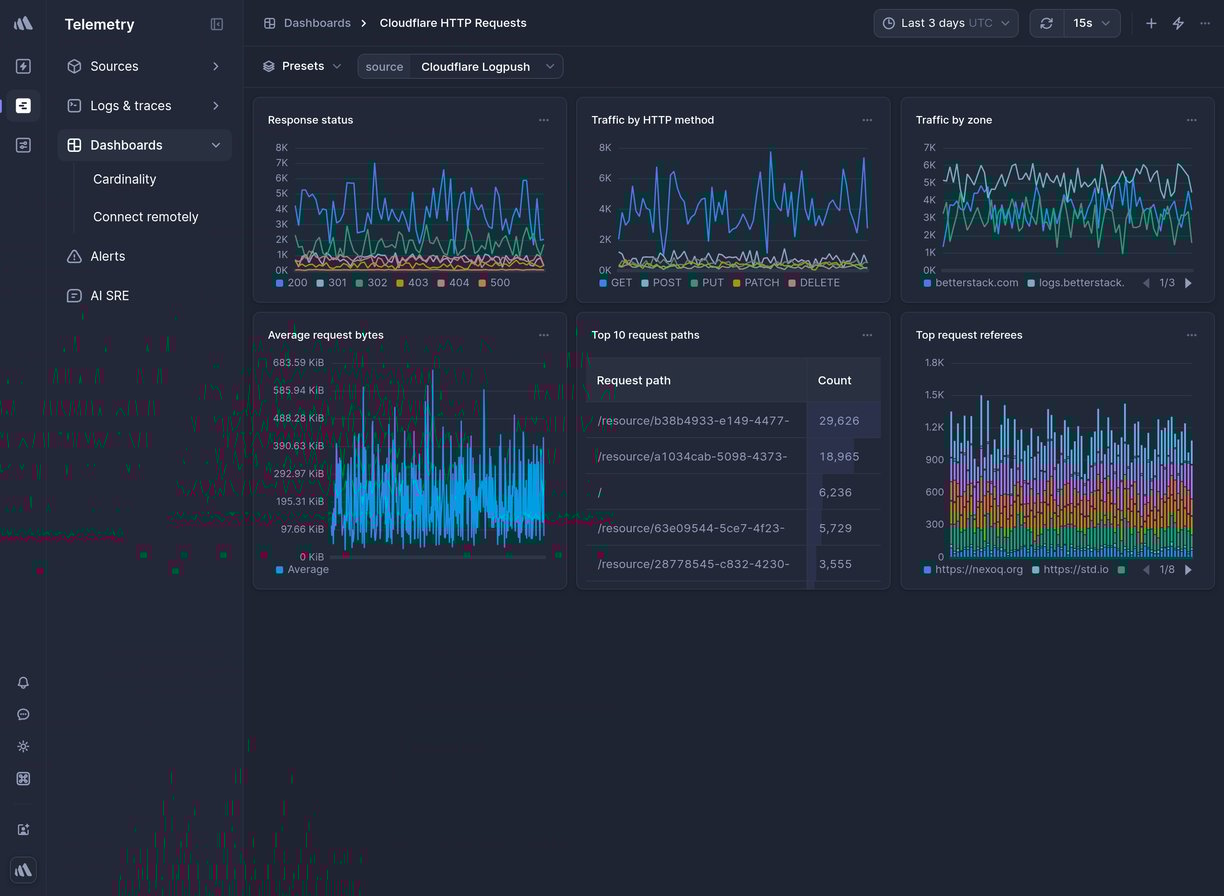Open the Last 3 days time range dropdown
This screenshot has width=1224, height=896.
tap(945, 23)
